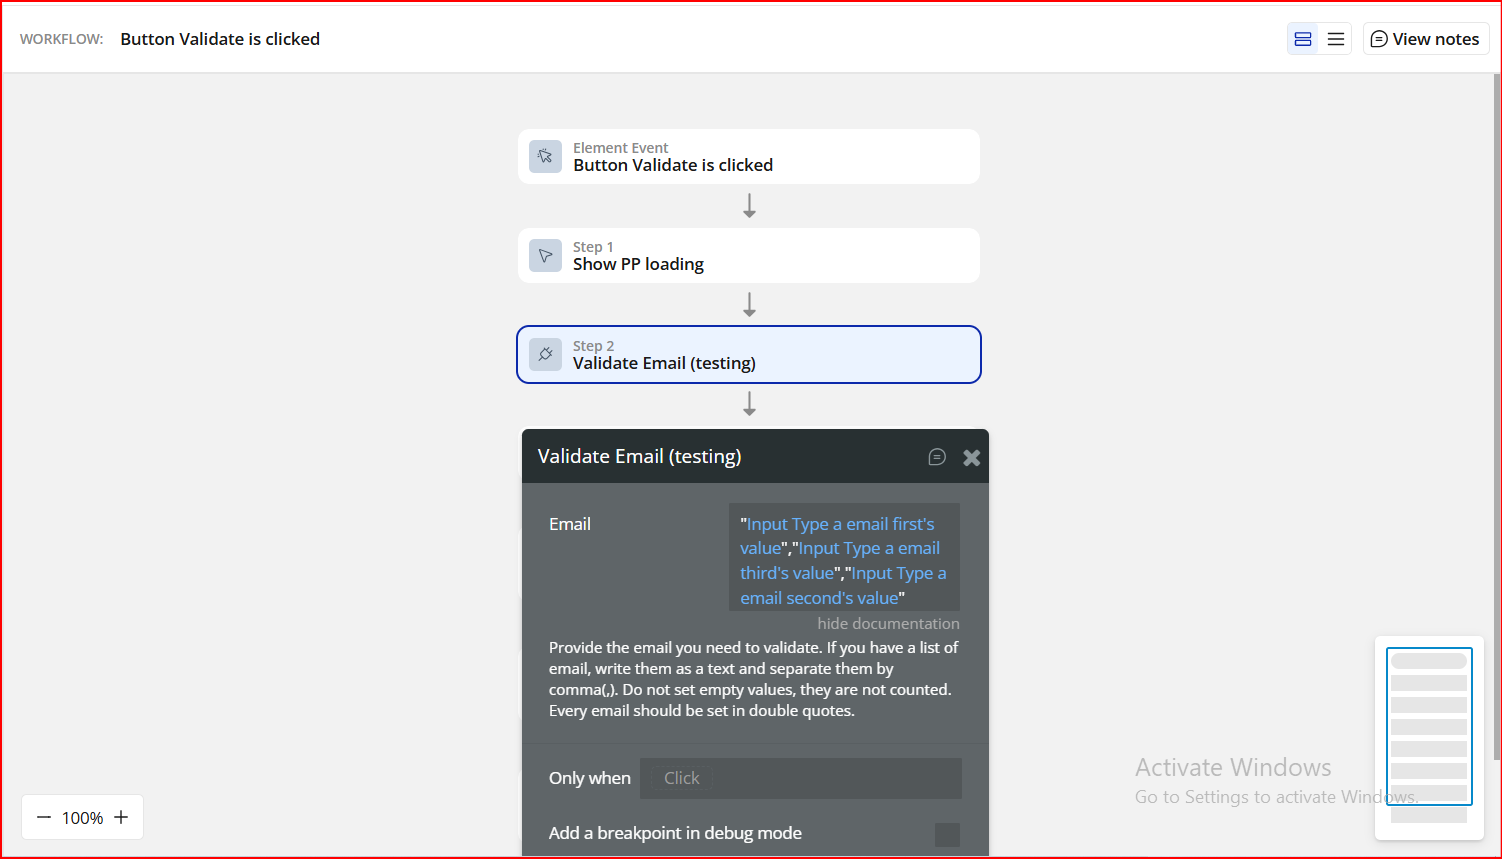Image resolution: width=1502 pixels, height=859 pixels.
Task: Click the Only when condition field
Action: point(800,778)
